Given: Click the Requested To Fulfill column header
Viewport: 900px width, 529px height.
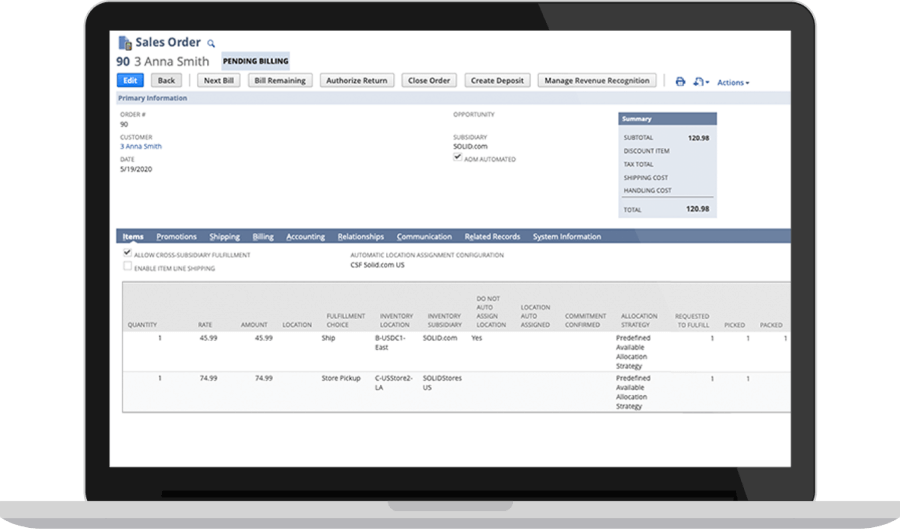Looking at the screenshot, I should (692, 320).
